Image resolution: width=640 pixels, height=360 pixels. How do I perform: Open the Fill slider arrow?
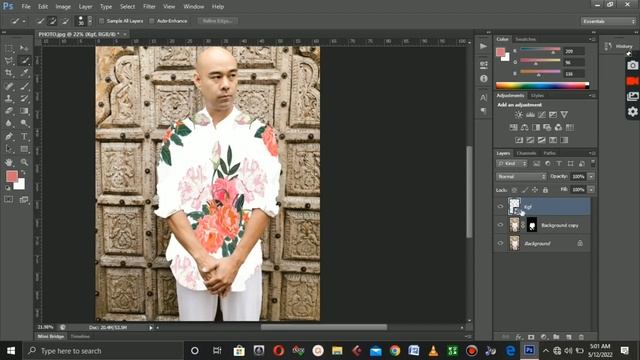(x=591, y=189)
